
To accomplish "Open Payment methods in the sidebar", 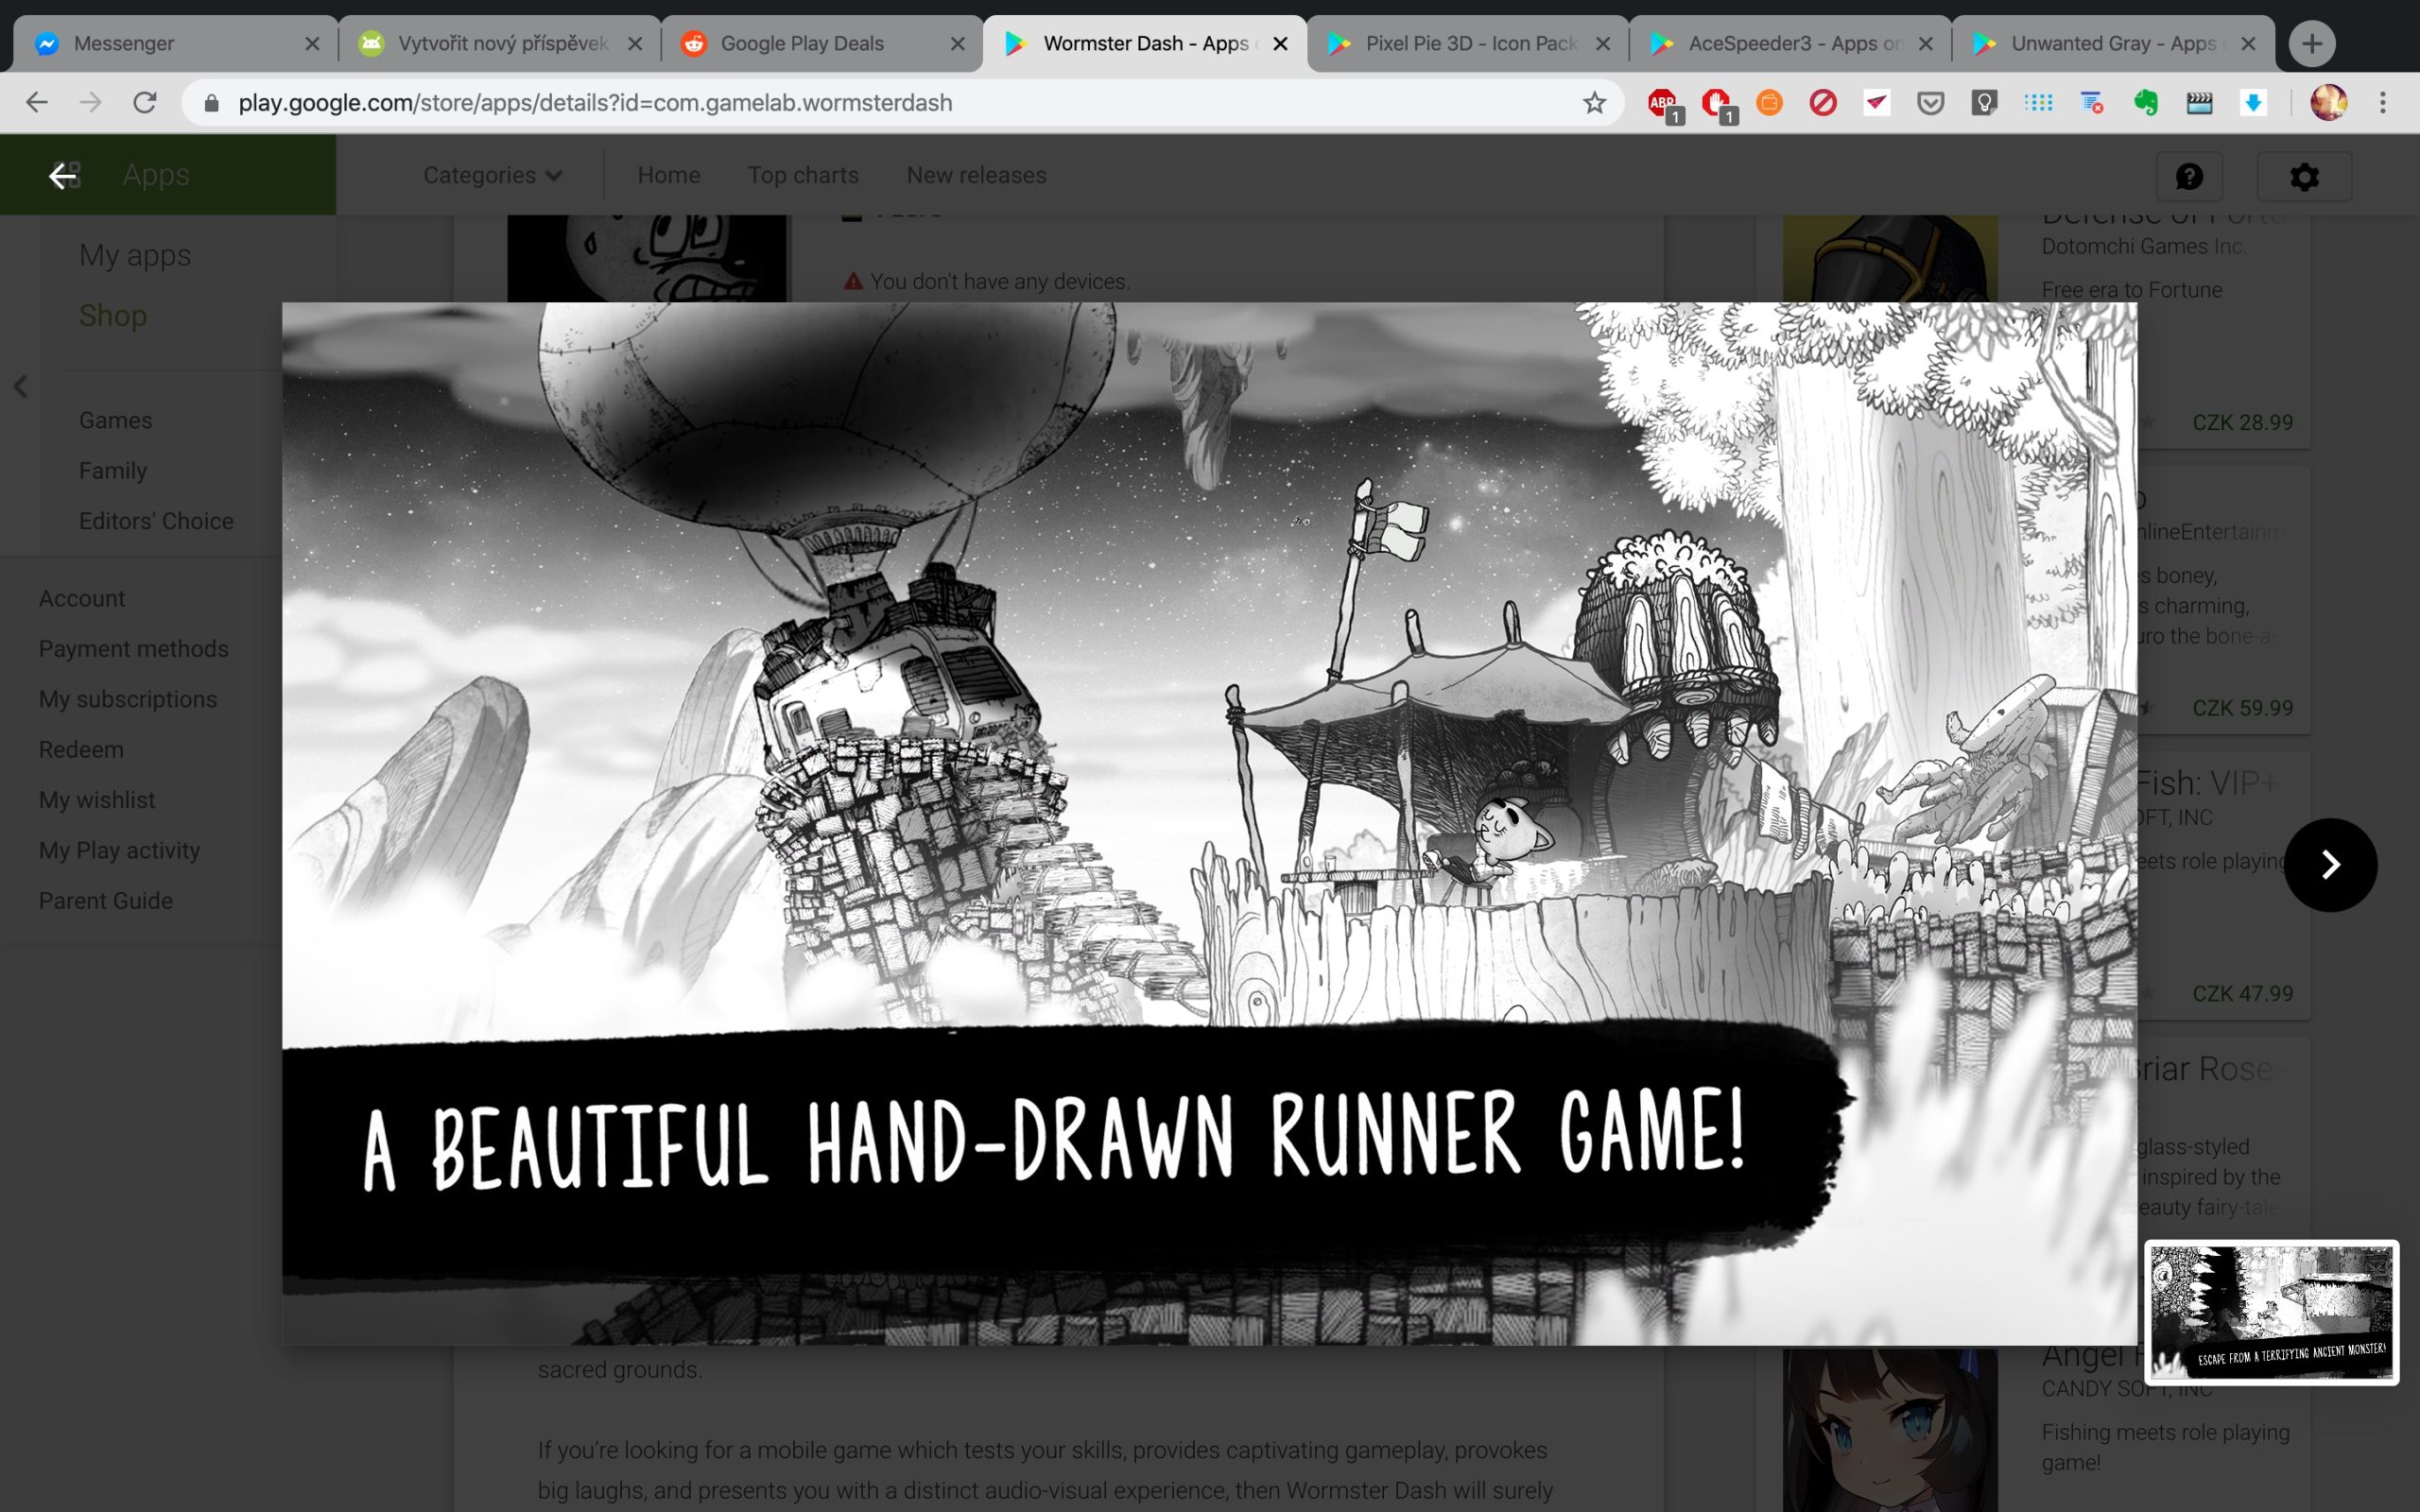I will (133, 649).
